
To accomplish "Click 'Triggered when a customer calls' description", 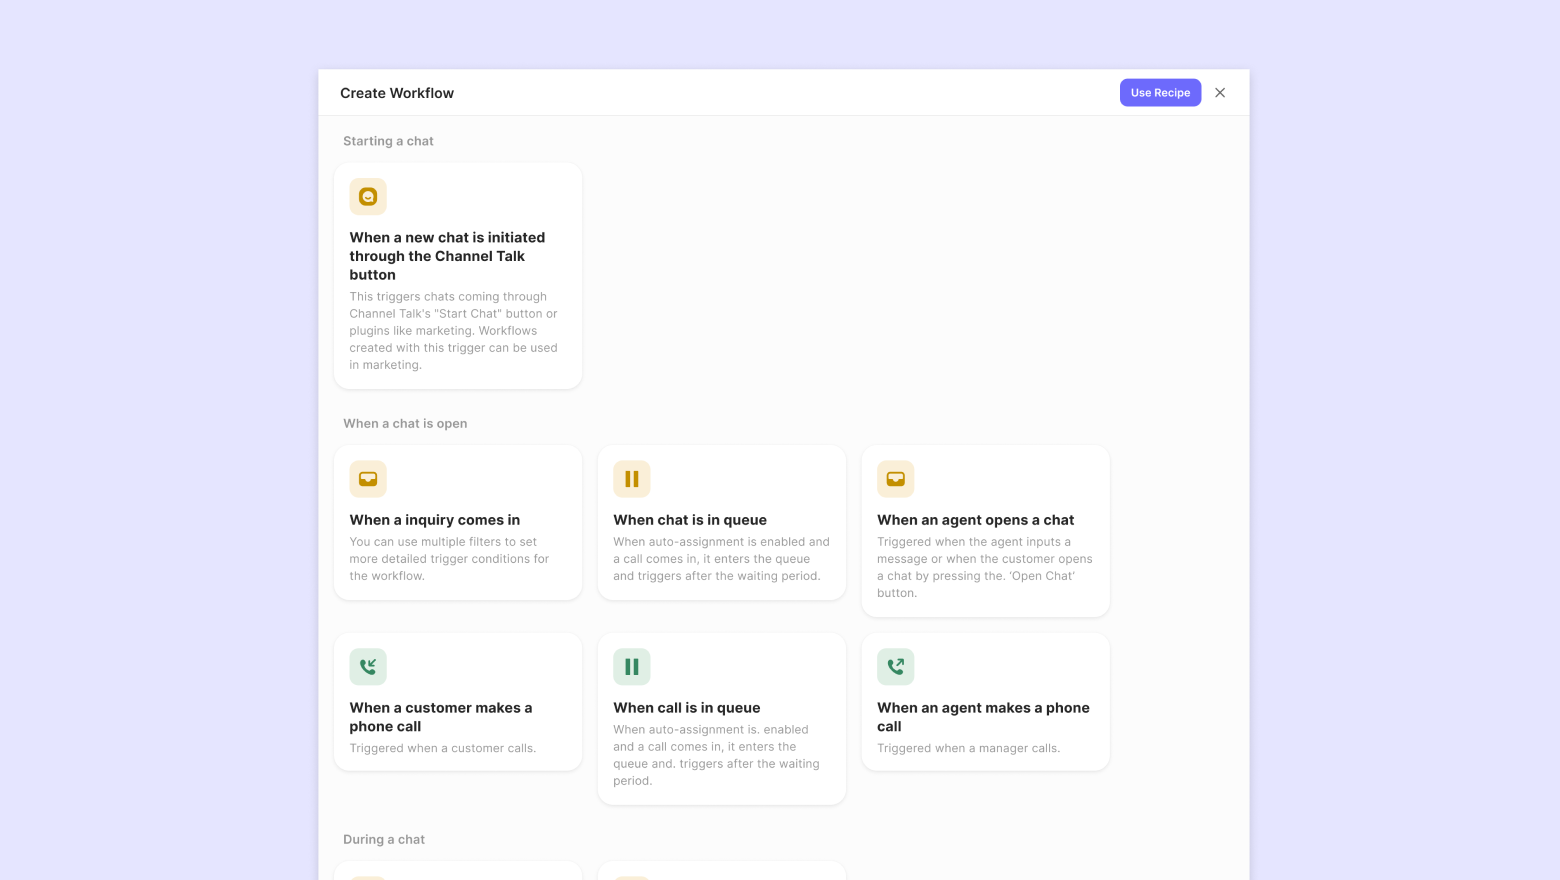I will 443,748.
